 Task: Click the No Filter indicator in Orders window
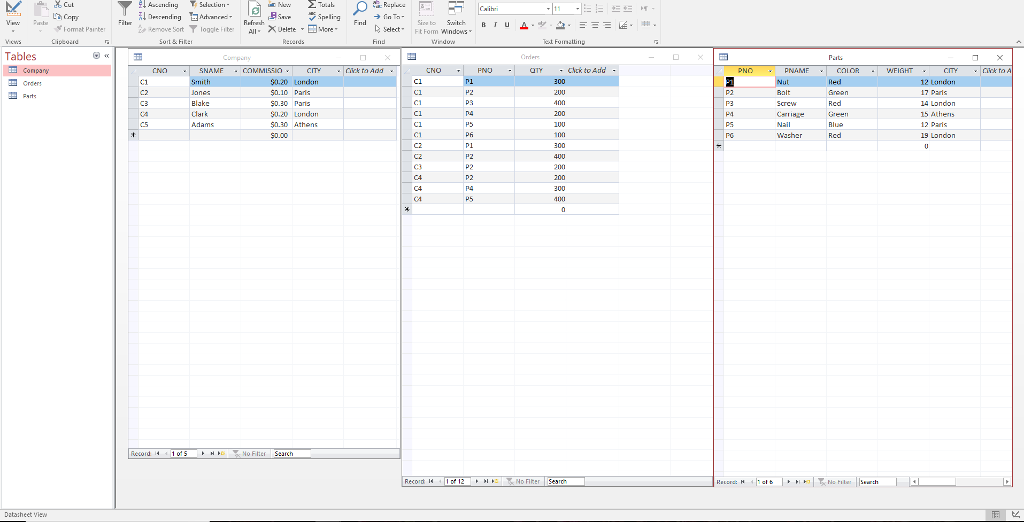523,481
